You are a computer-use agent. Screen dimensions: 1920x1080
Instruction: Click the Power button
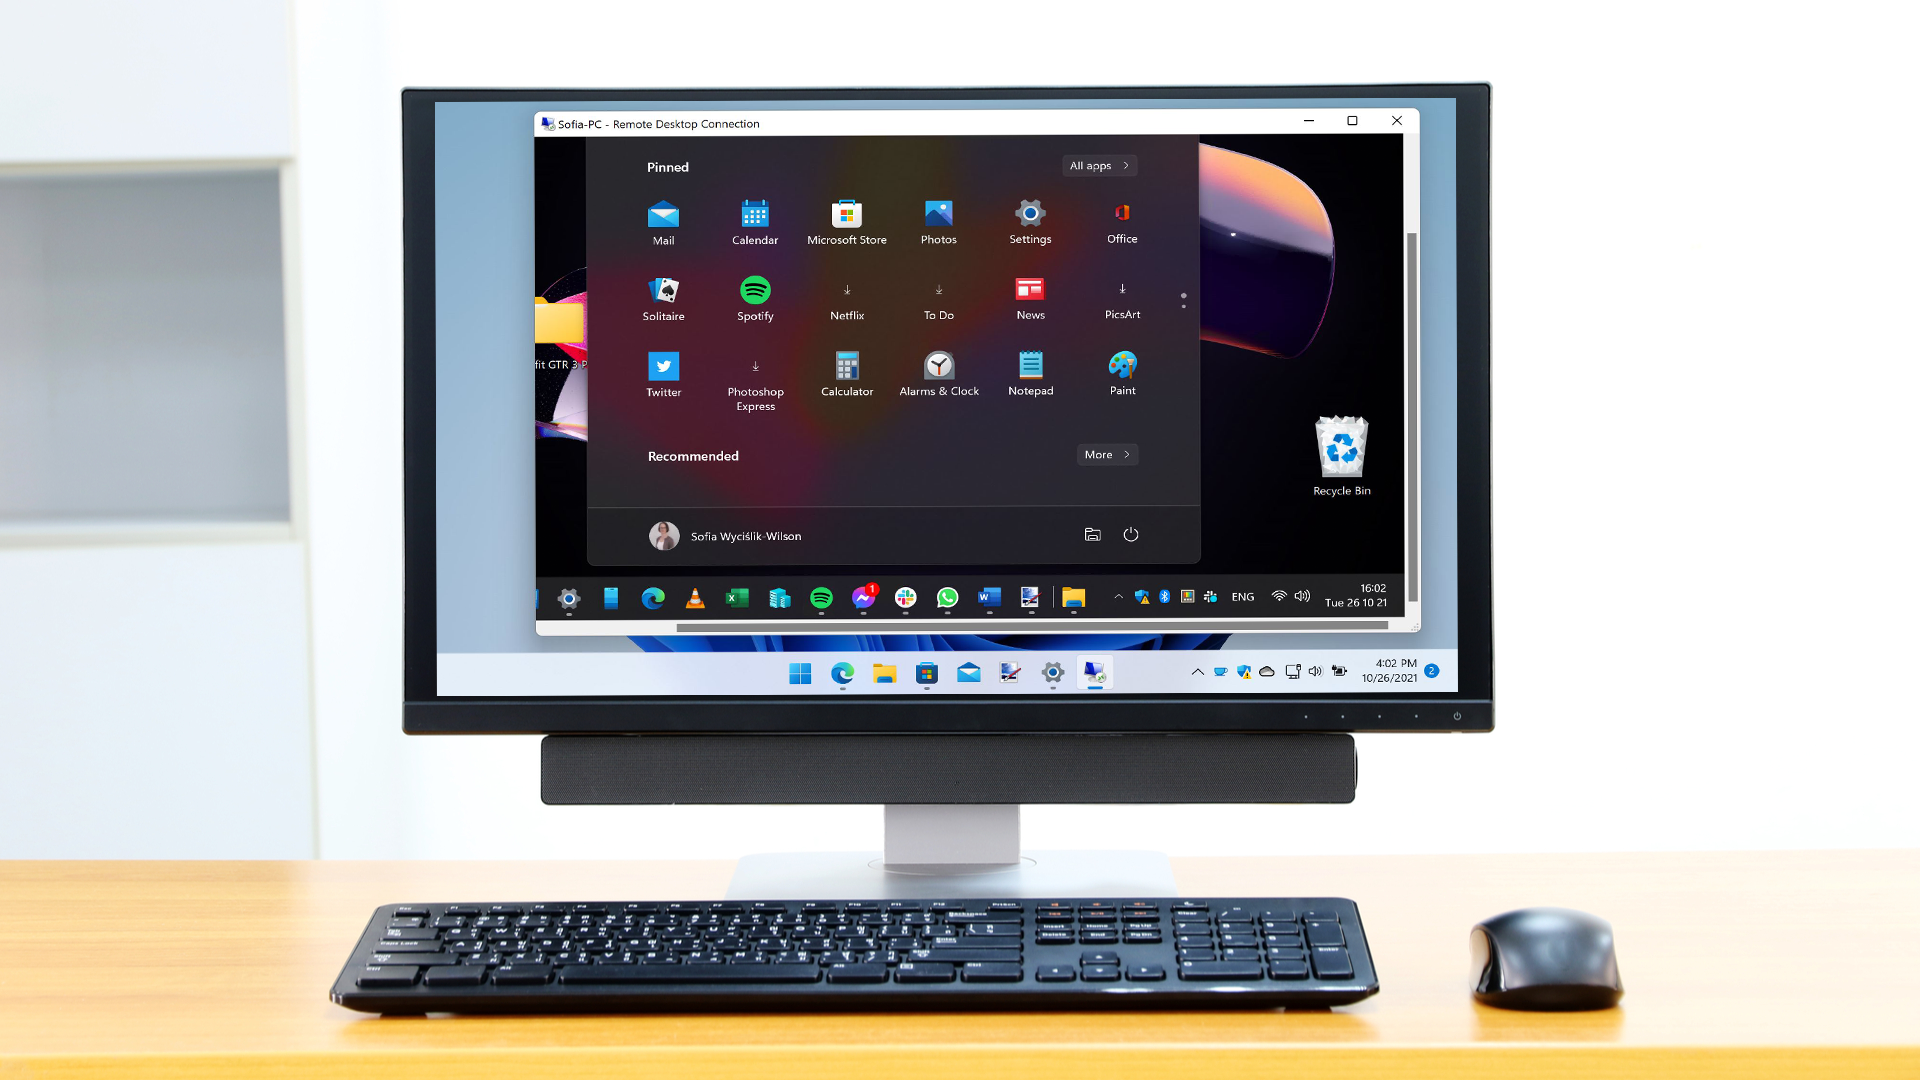pyautogui.click(x=1131, y=534)
